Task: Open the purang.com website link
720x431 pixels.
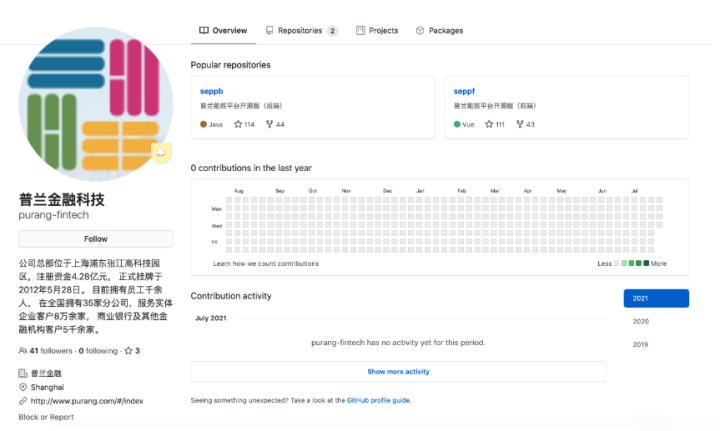Action: [x=87, y=401]
